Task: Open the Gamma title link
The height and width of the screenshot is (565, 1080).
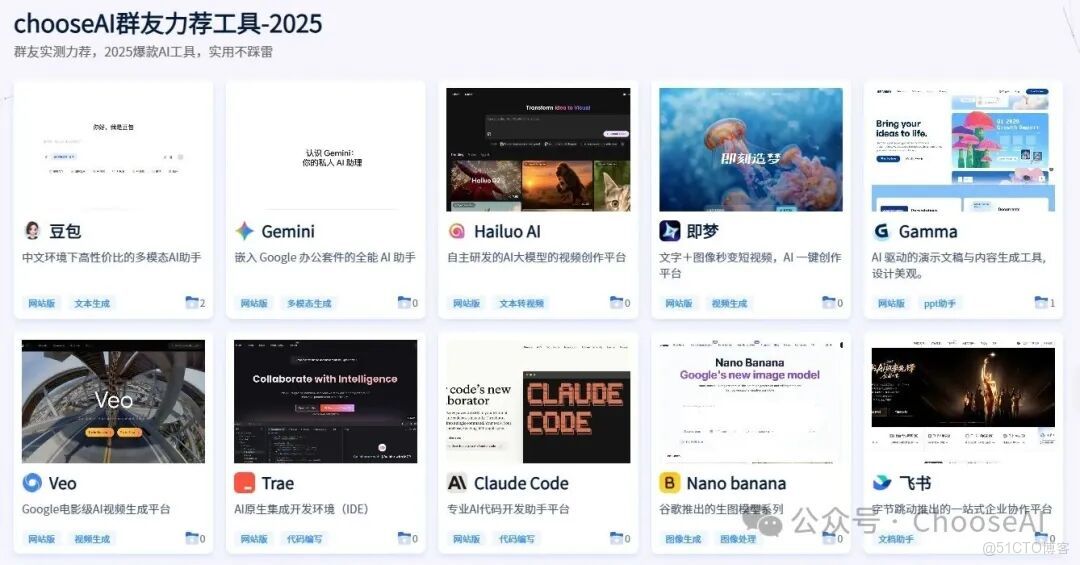Action: [928, 232]
